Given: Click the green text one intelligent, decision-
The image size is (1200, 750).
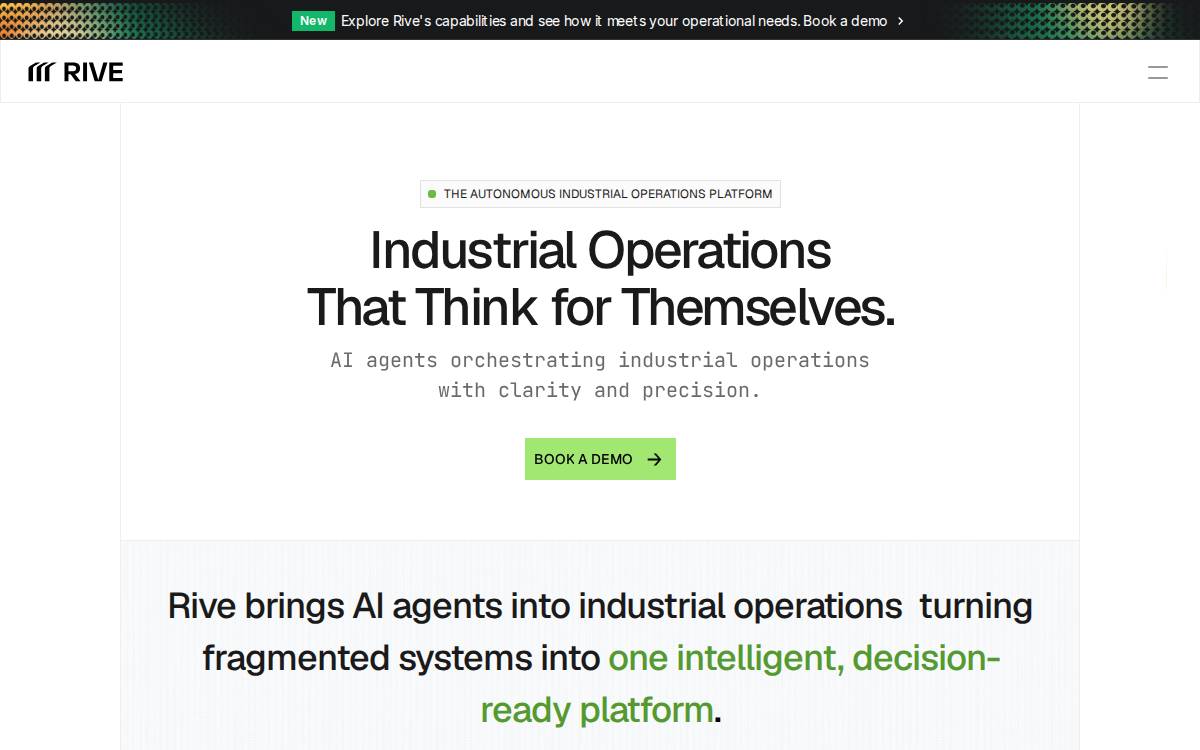Looking at the screenshot, I should tap(804, 658).
